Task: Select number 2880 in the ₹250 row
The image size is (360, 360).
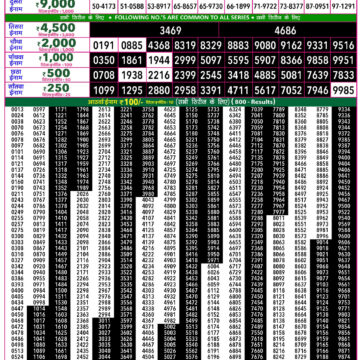Action: pyautogui.click(x=159, y=90)
